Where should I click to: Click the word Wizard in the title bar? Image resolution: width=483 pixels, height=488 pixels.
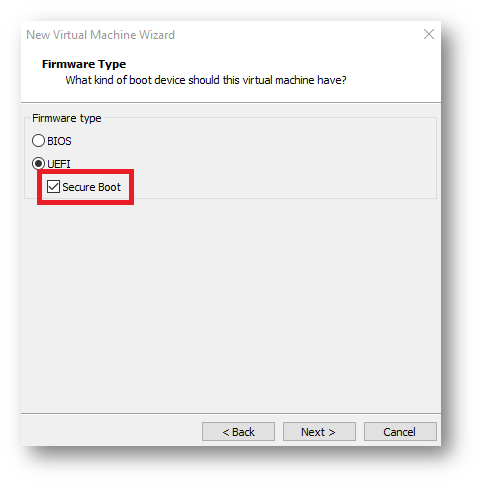157,35
